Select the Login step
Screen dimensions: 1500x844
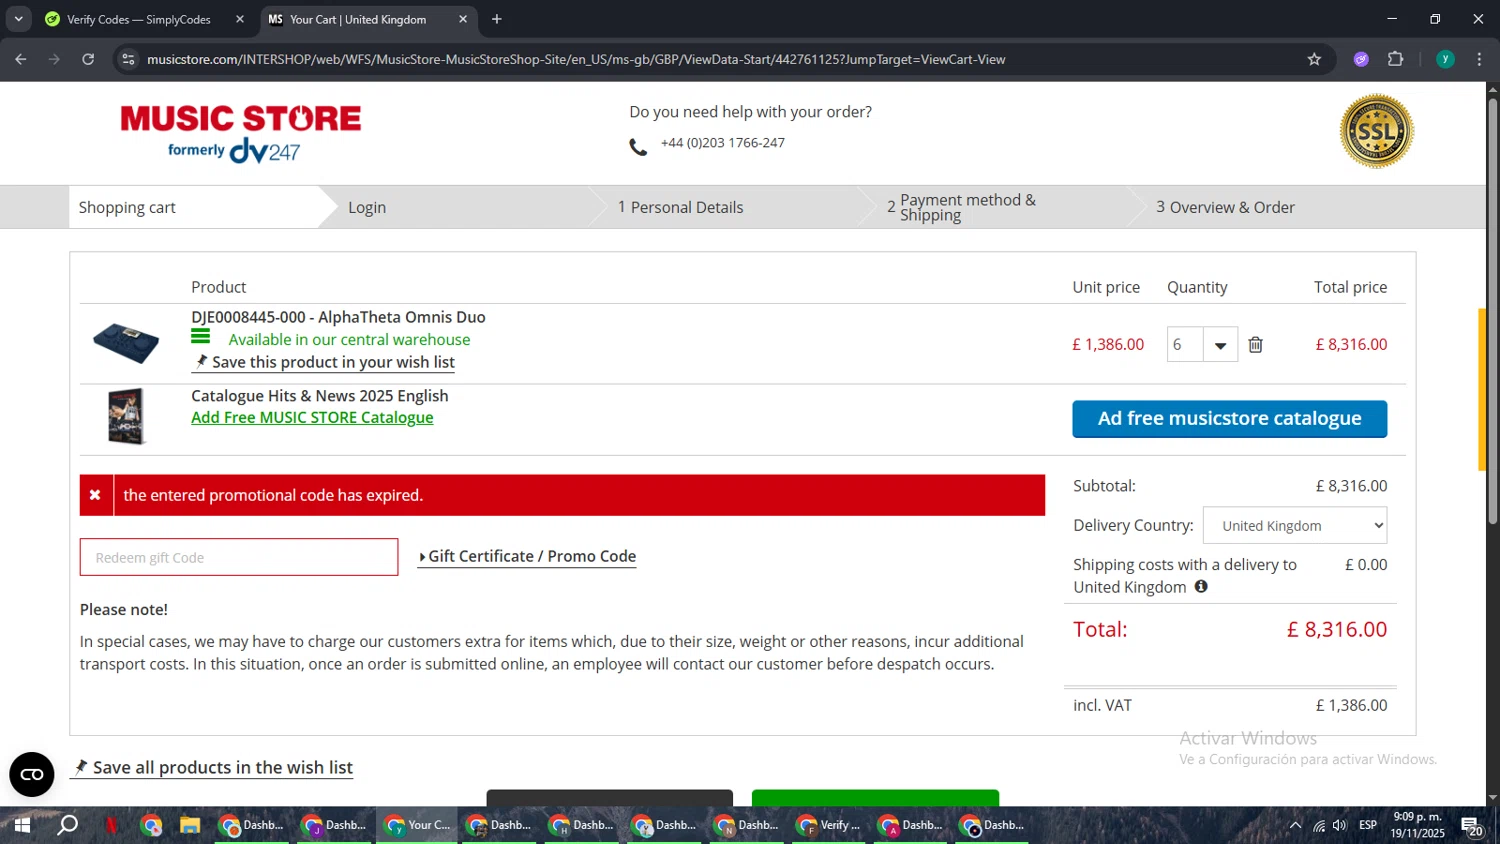pyautogui.click(x=367, y=207)
